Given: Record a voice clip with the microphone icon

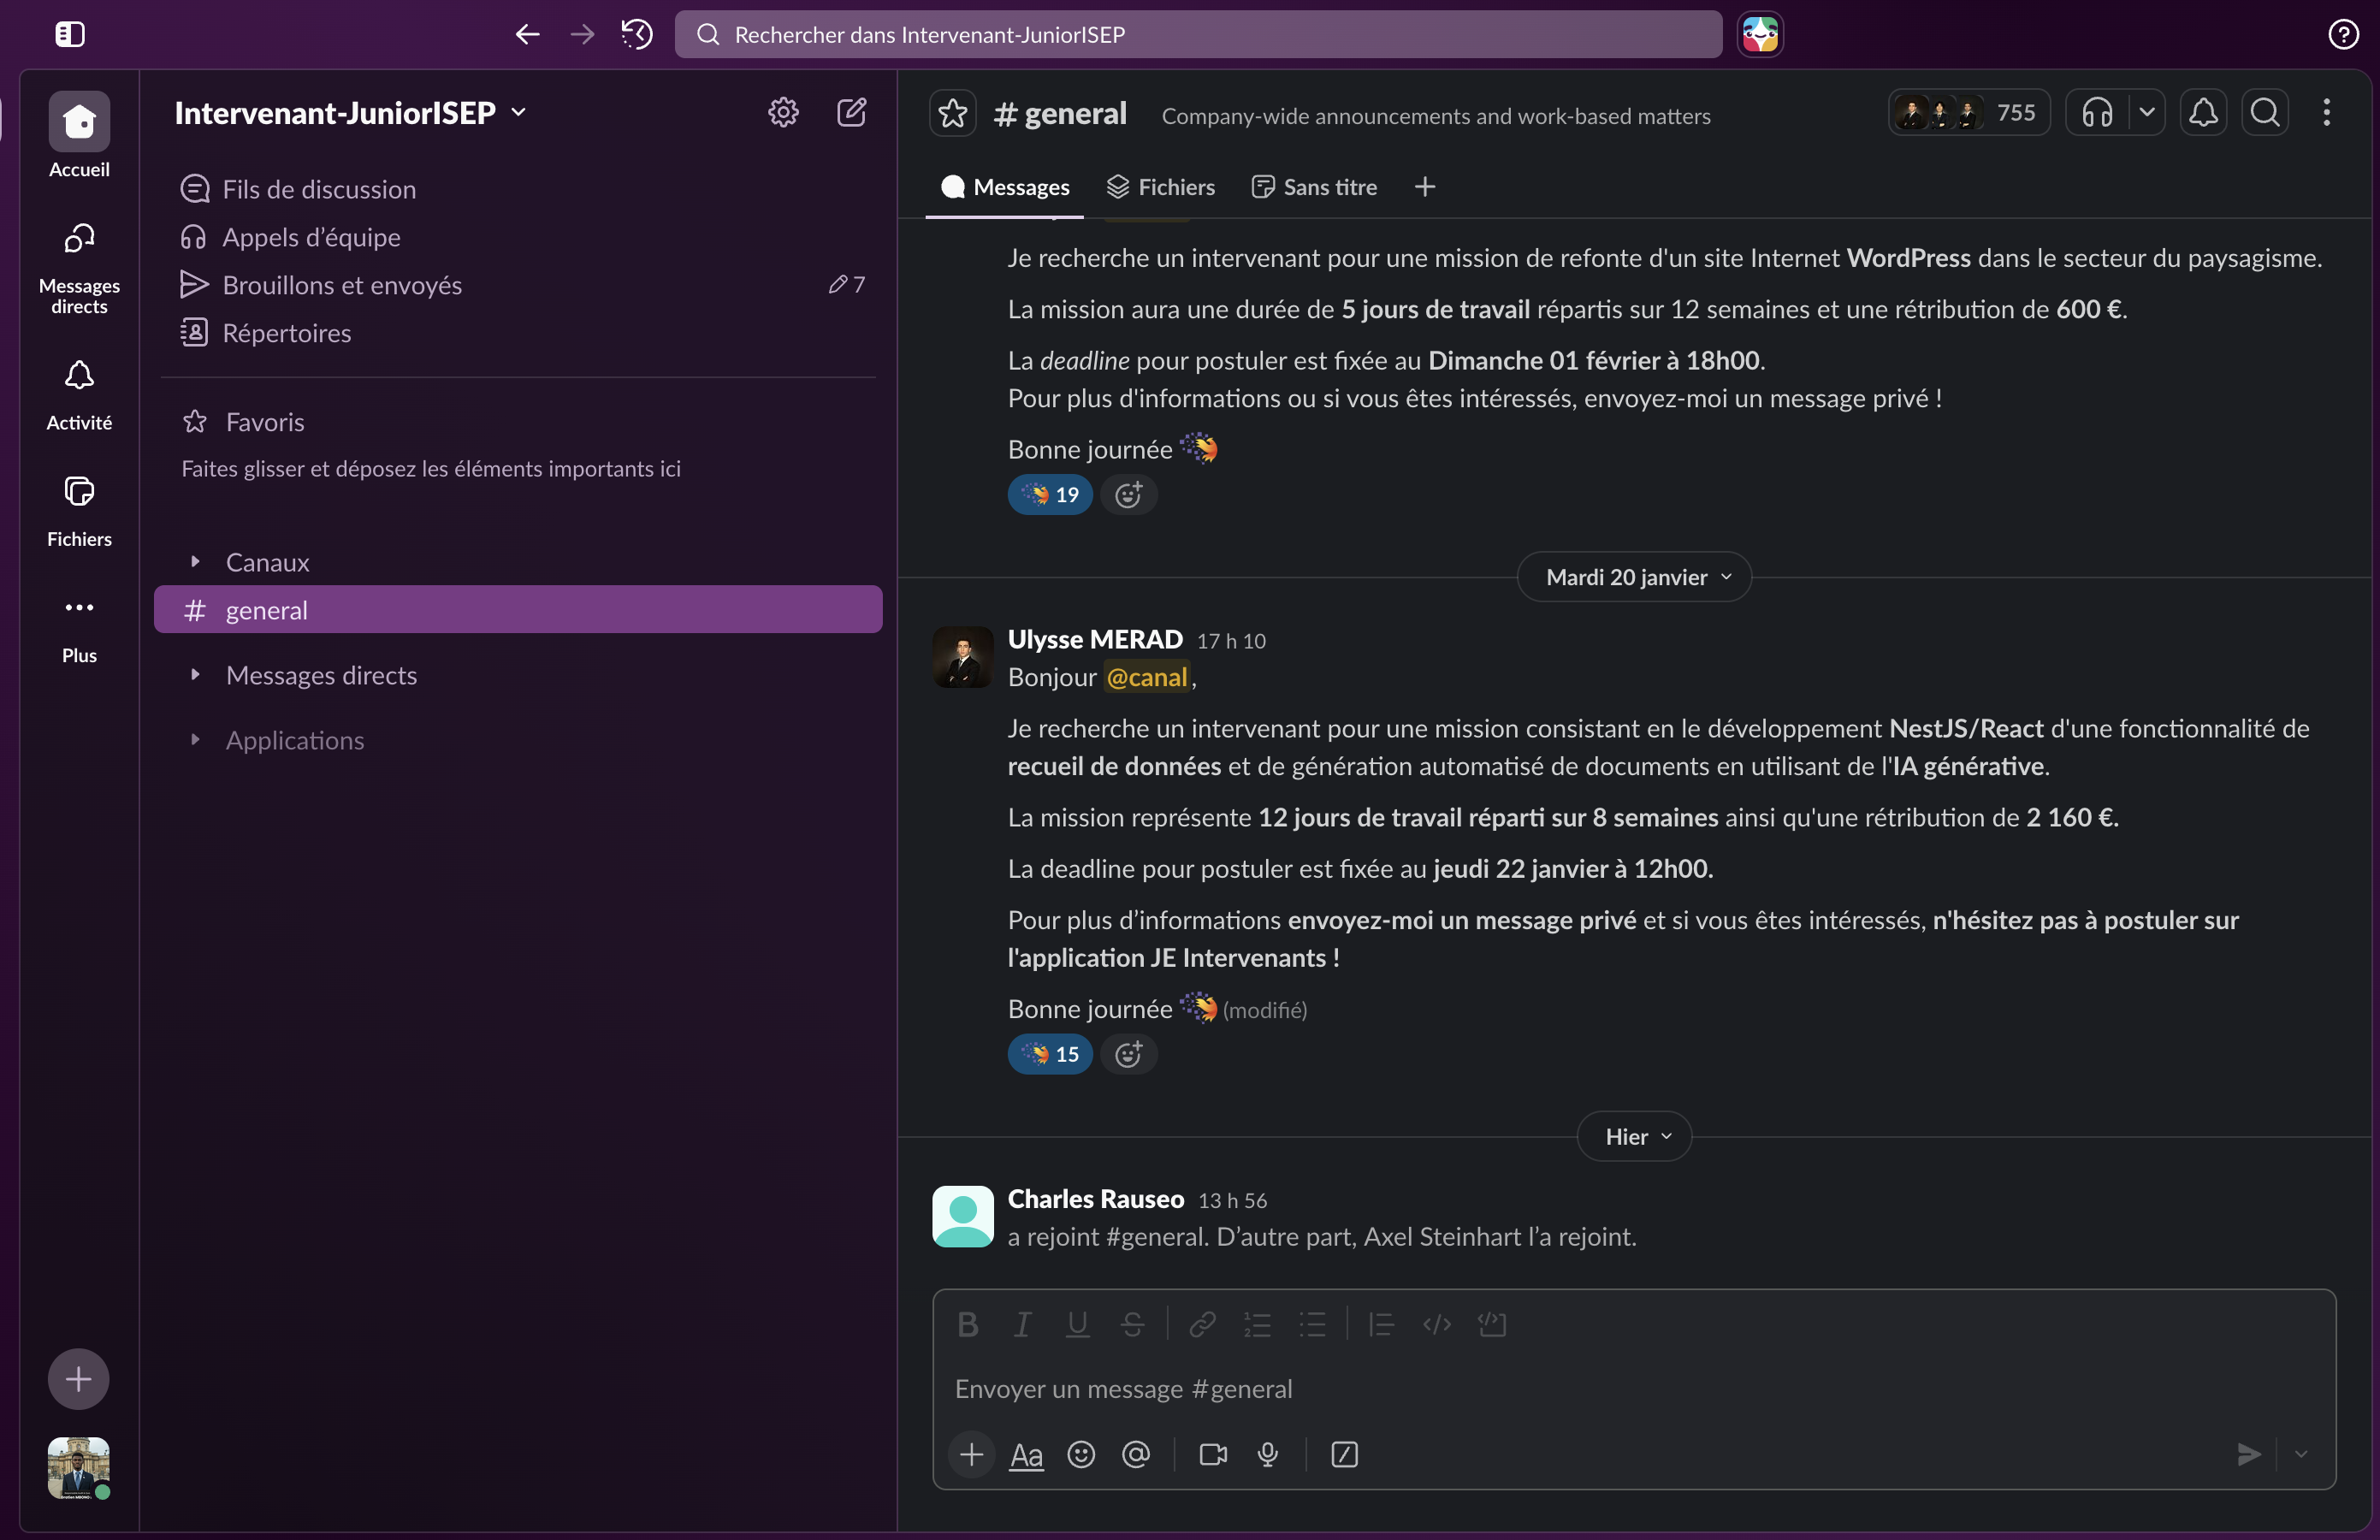Looking at the screenshot, I should click(x=1267, y=1455).
